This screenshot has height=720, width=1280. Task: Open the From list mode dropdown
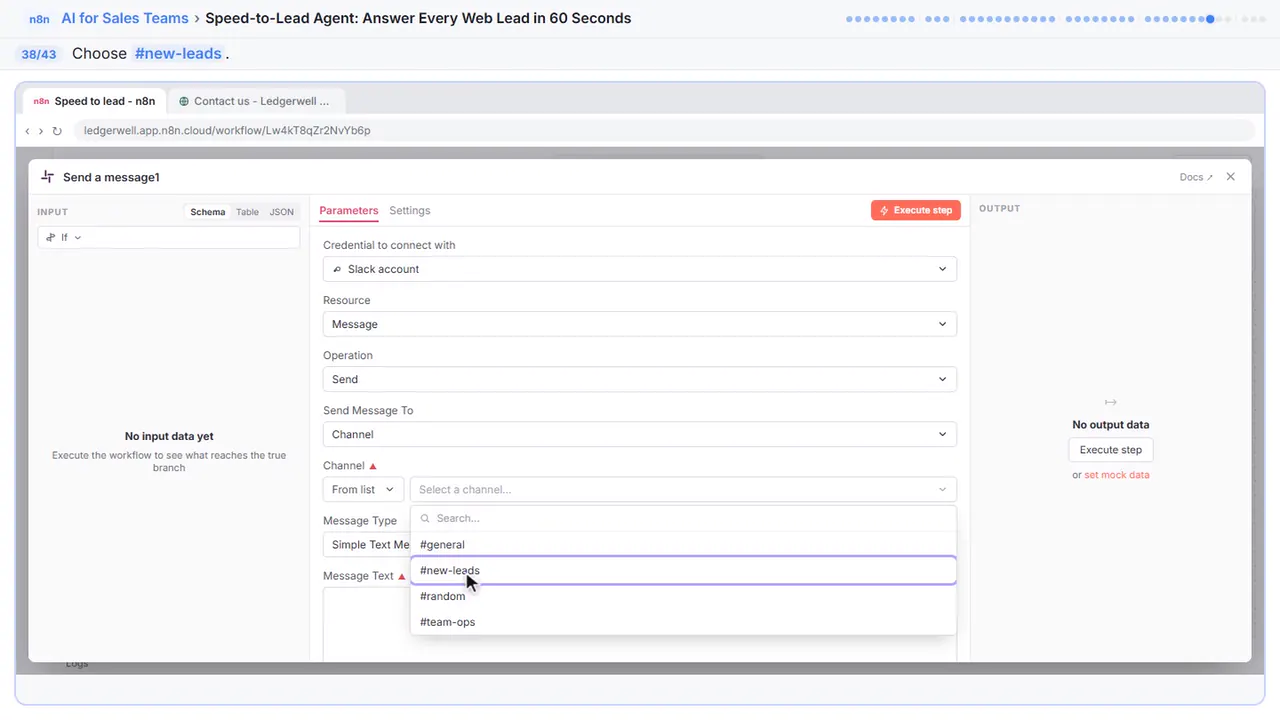363,489
